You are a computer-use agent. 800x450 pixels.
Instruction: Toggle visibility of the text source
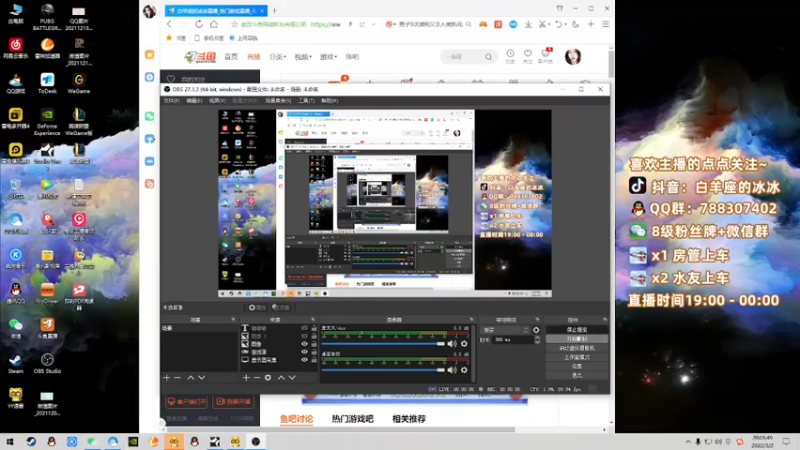coord(305,328)
